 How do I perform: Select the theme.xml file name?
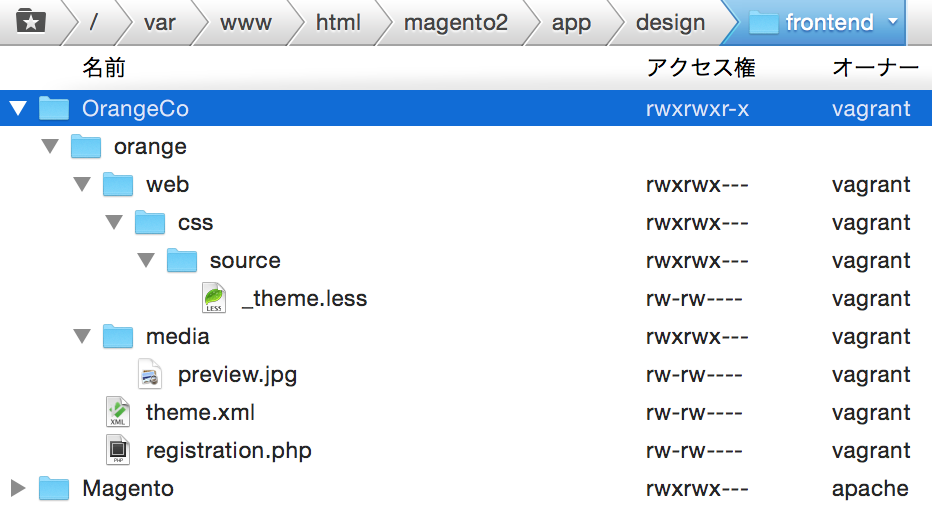point(200,412)
